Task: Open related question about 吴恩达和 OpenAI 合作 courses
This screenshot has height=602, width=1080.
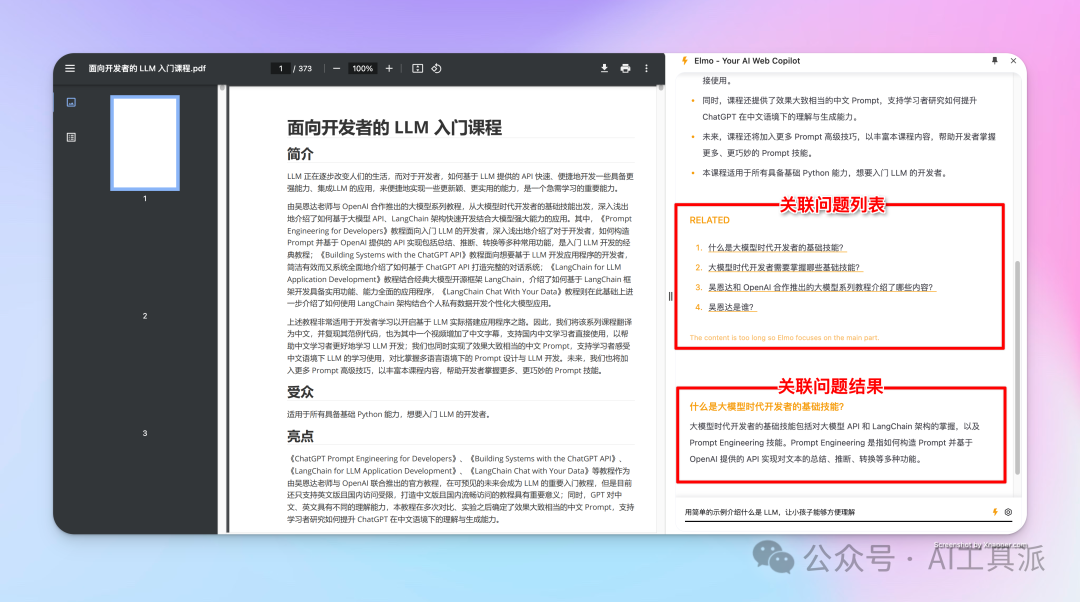Action: pos(821,287)
